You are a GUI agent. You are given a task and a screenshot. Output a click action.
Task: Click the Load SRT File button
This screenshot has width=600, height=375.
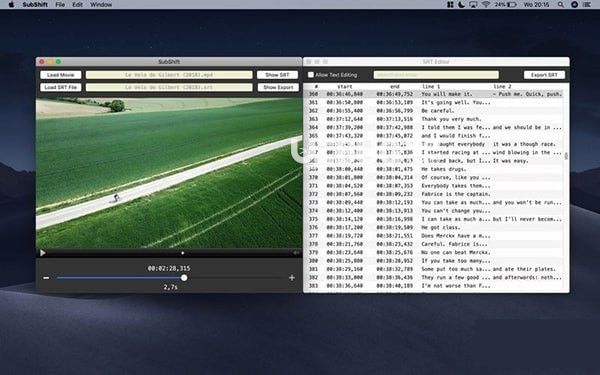coord(61,87)
